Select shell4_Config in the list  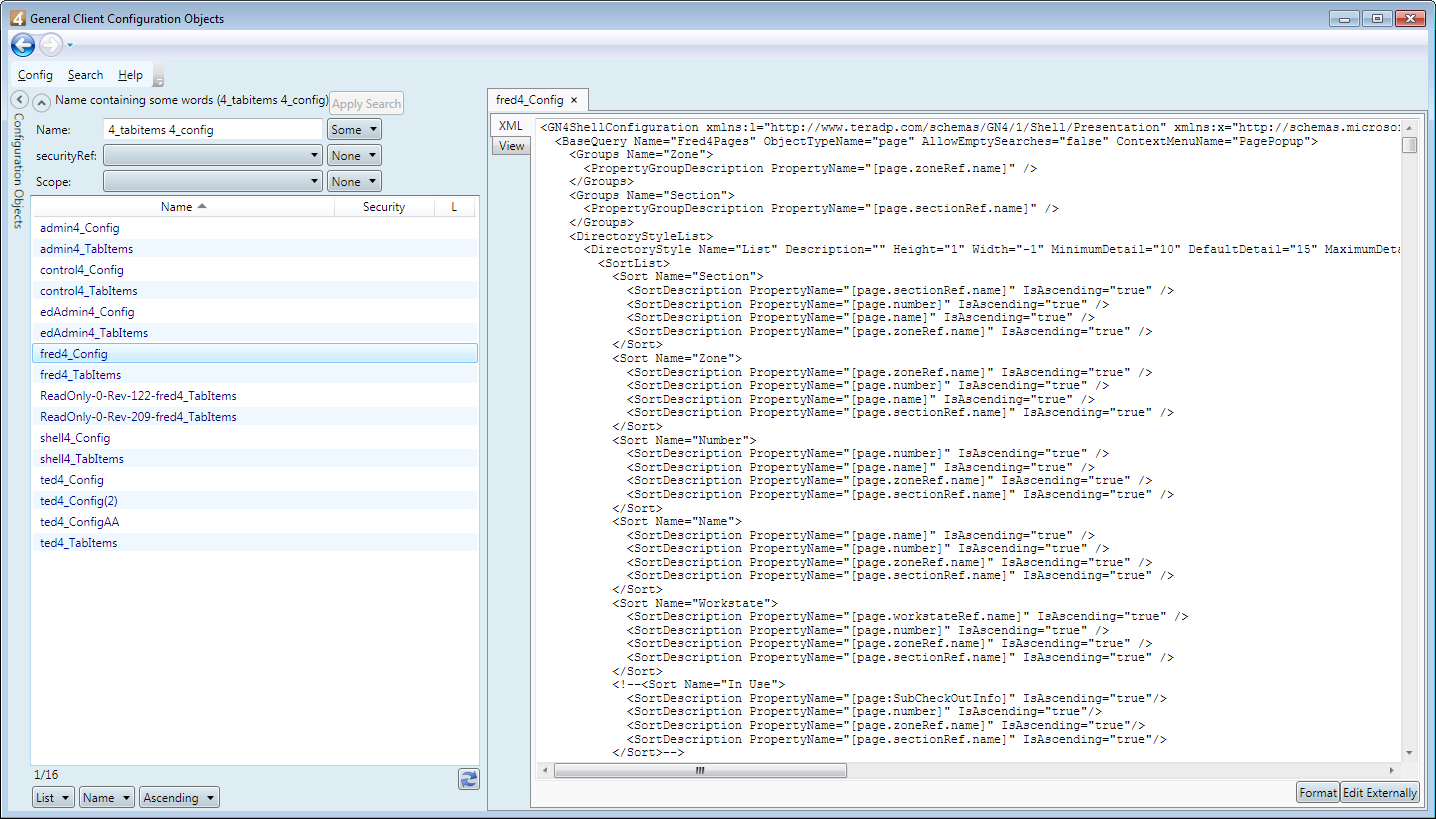(255, 438)
